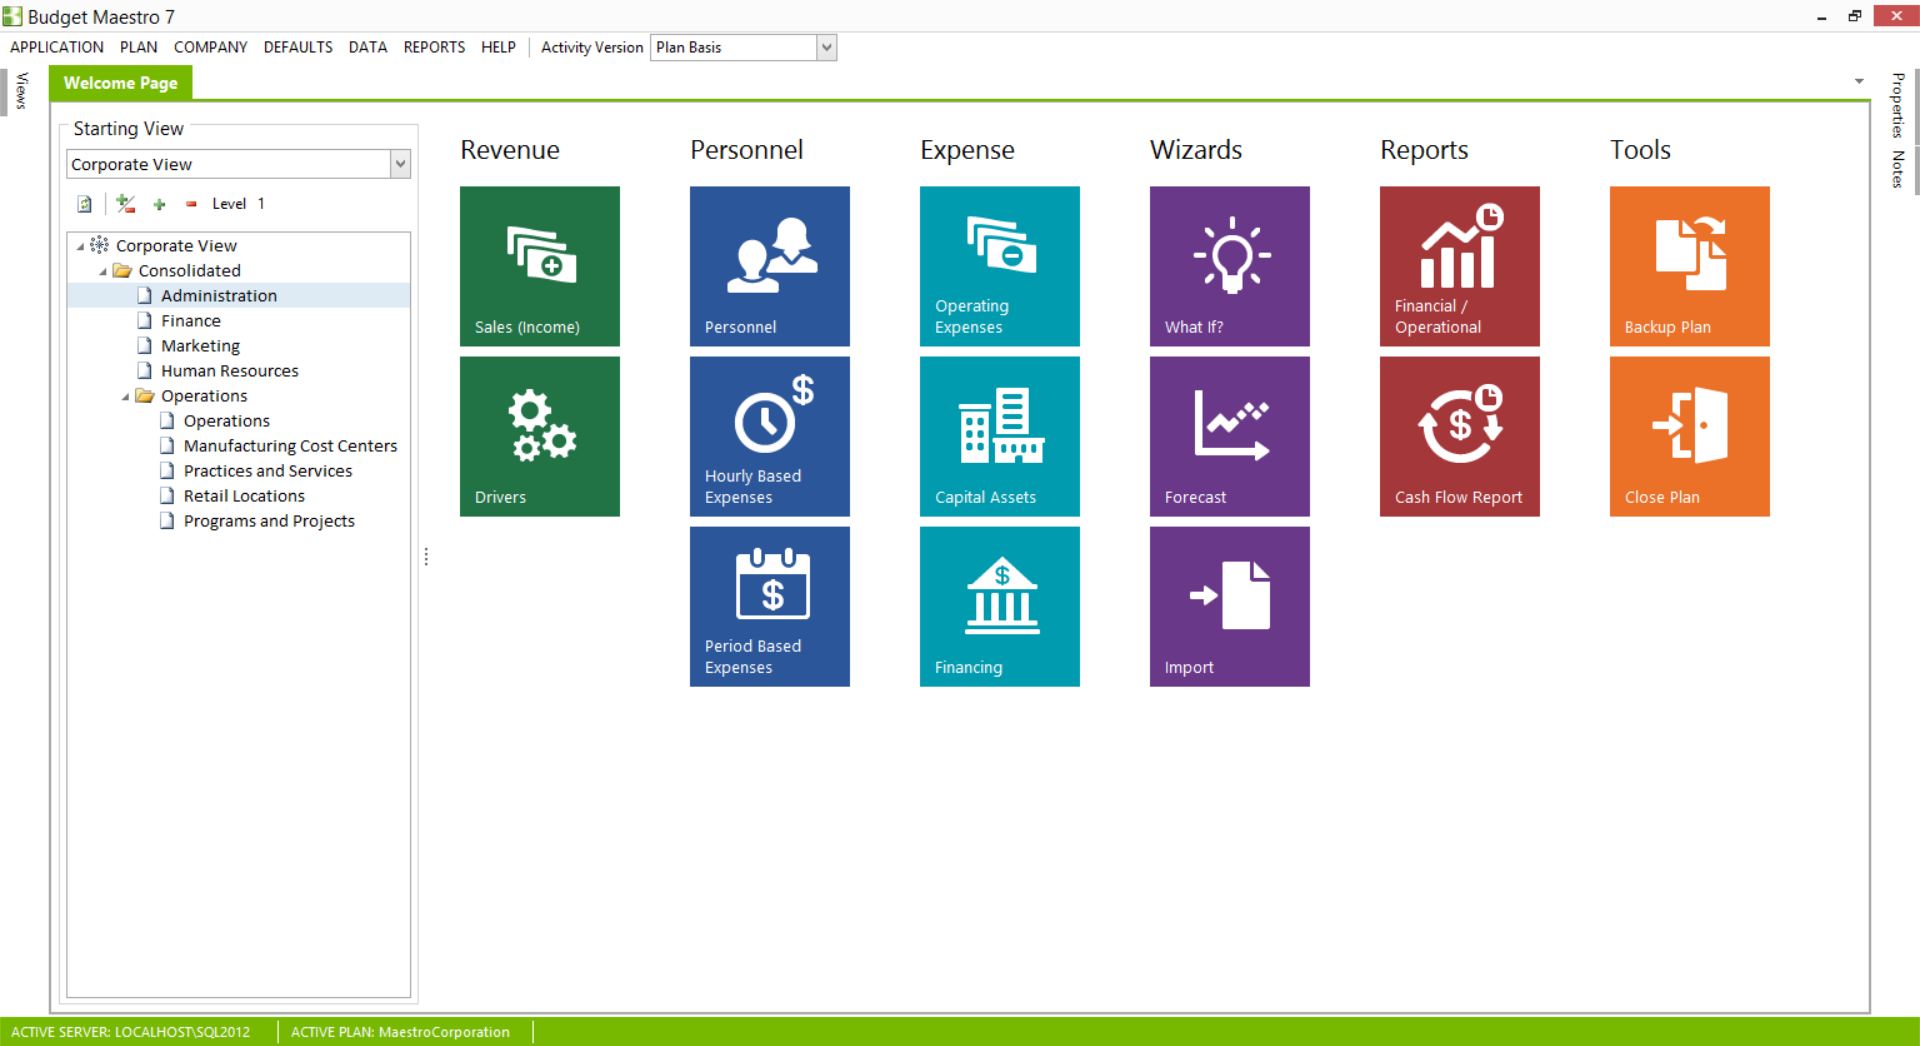
Task: Select Manufacturing Cost Centers in the tree
Action: [290, 446]
